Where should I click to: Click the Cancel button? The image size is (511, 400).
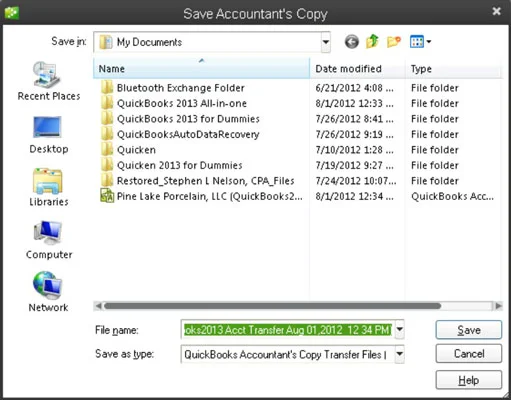click(x=469, y=354)
